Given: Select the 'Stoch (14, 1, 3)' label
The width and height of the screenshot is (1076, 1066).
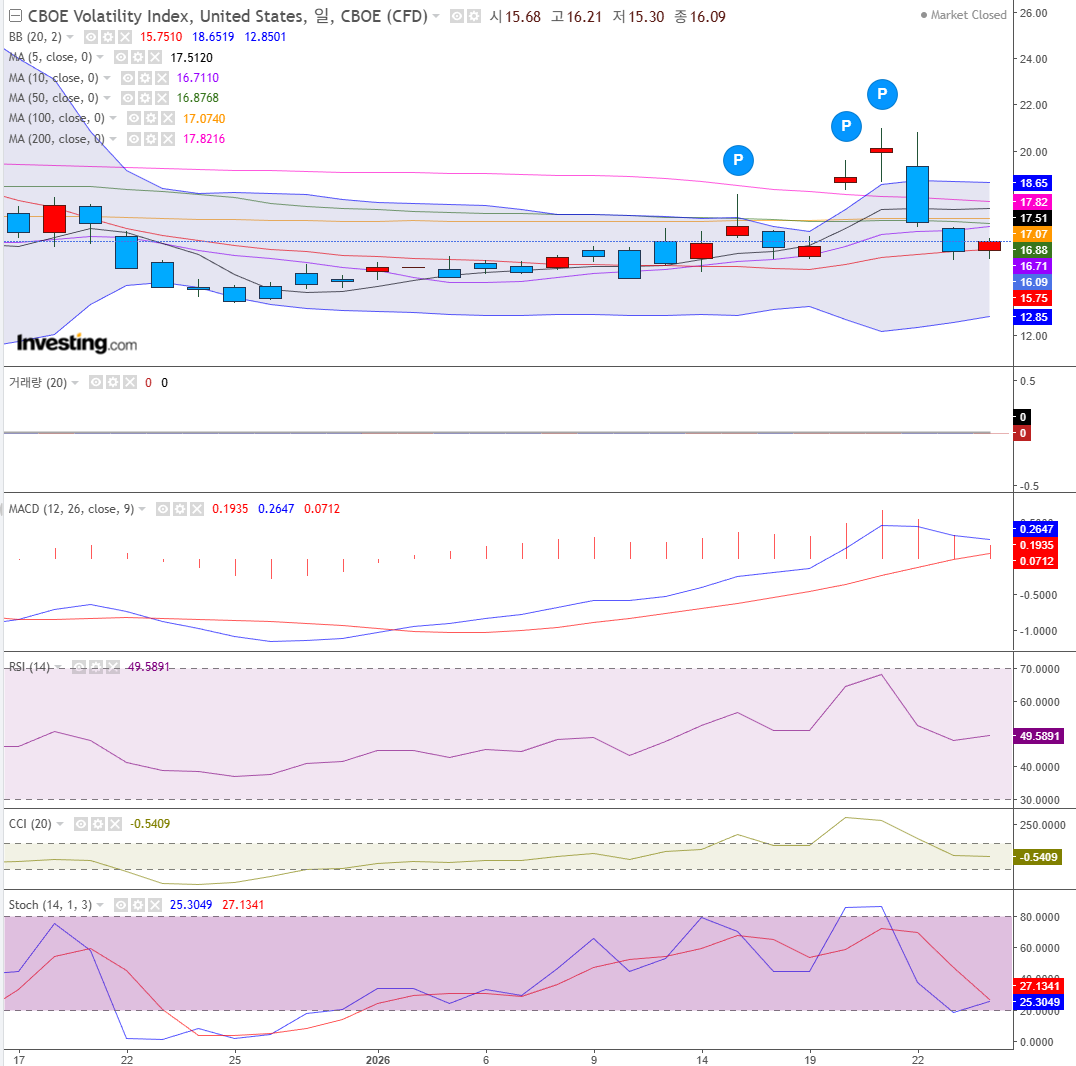Looking at the screenshot, I should [x=50, y=905].
